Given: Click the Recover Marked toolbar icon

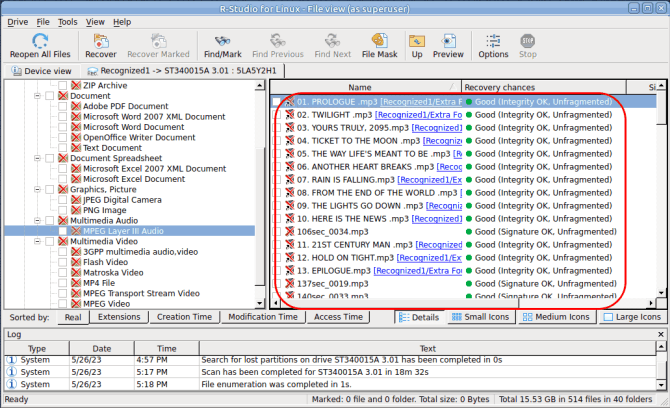Looking at the screenshot, I should pos(158,41).
